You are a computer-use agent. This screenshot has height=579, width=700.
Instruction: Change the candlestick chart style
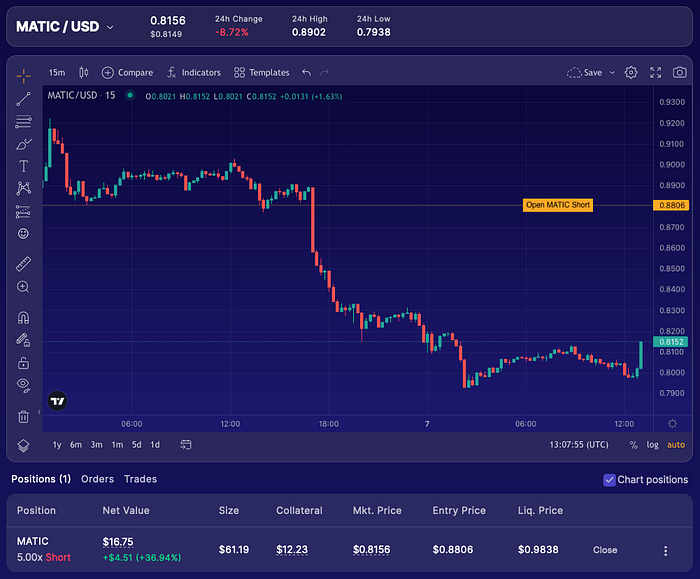click(83, 72)
